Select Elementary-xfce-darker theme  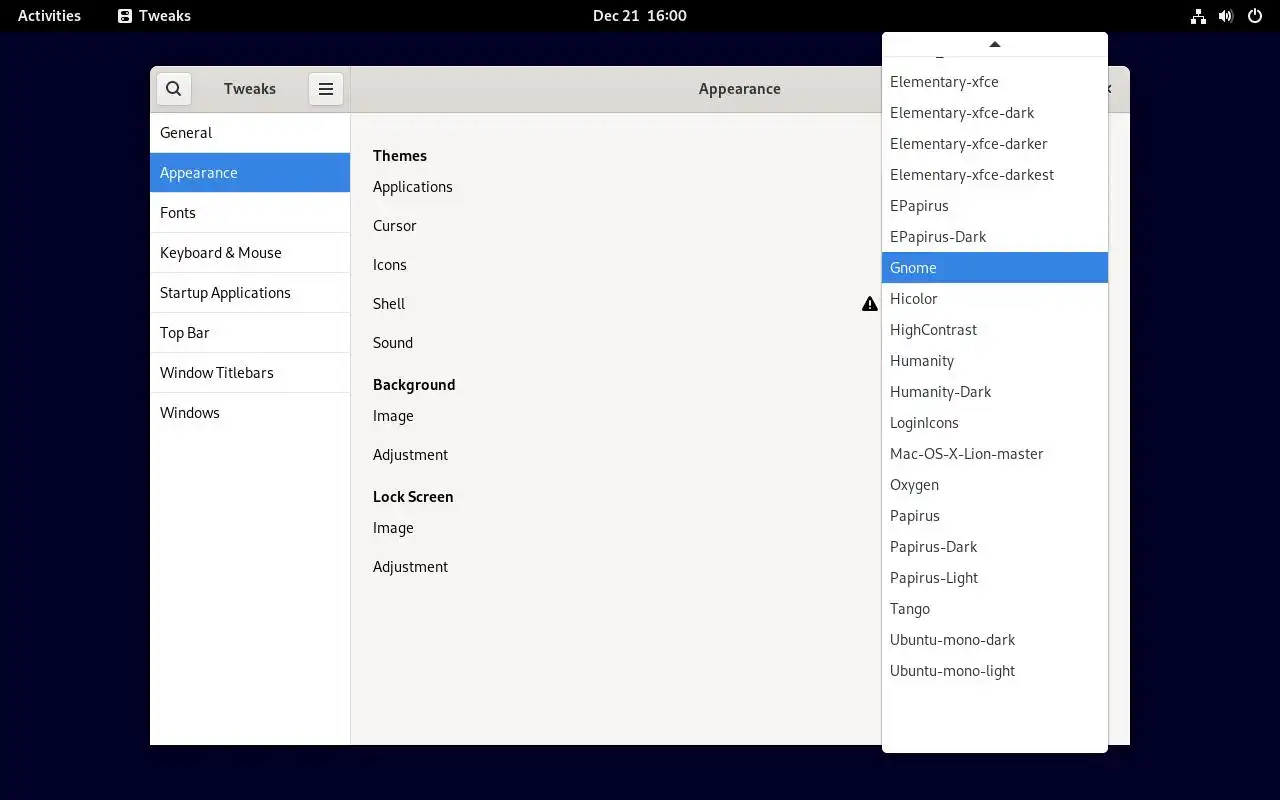[995, 143]
